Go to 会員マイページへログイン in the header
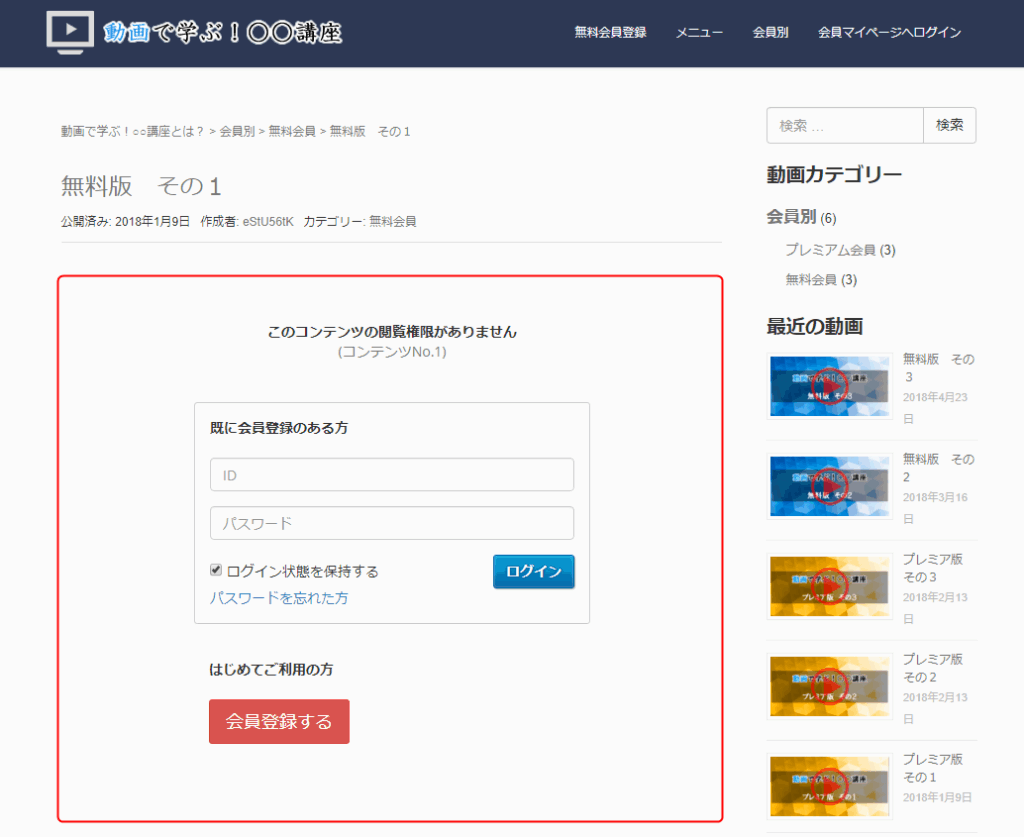This screenshot has height=837, width=1024. [x=889, y=32]
